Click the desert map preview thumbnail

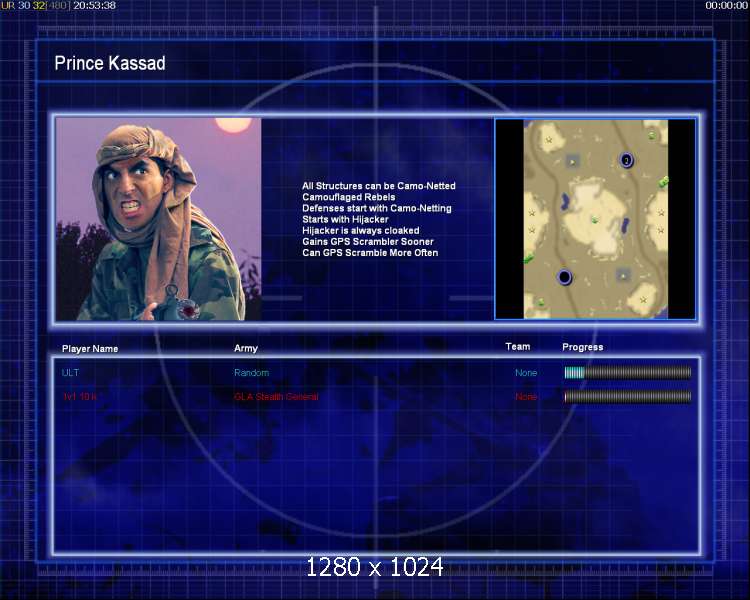coord(595,219)
